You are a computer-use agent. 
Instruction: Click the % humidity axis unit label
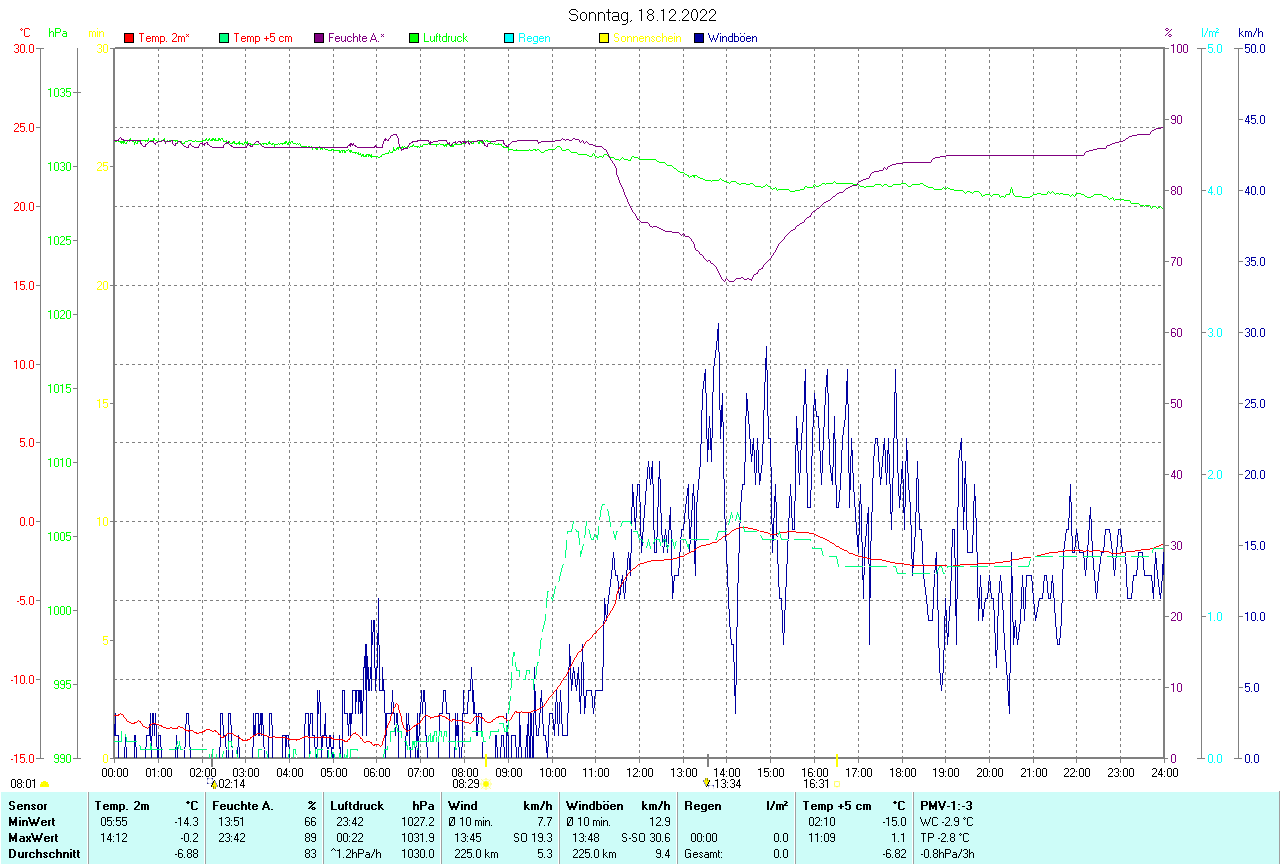pyautogui.click(x=1168, y=33)
